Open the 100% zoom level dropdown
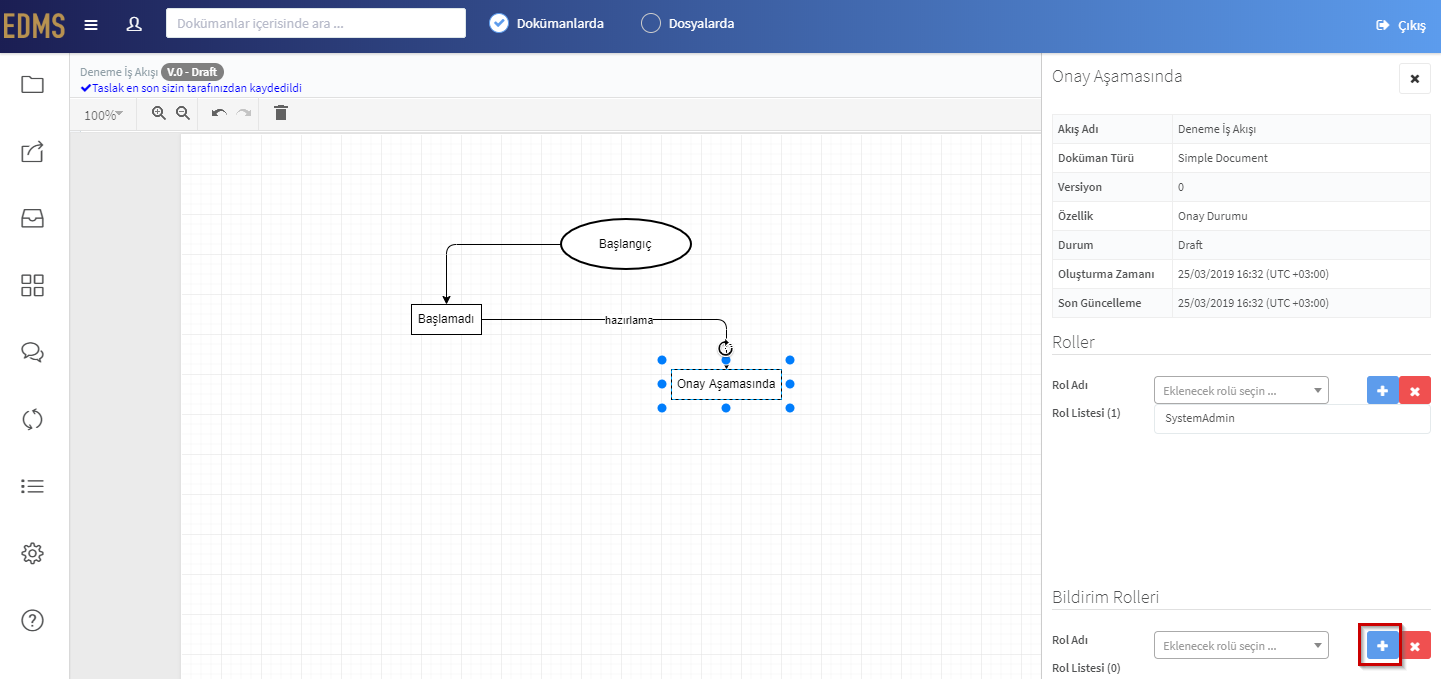This screenshot has height=679, width=1441. point(103,115)
